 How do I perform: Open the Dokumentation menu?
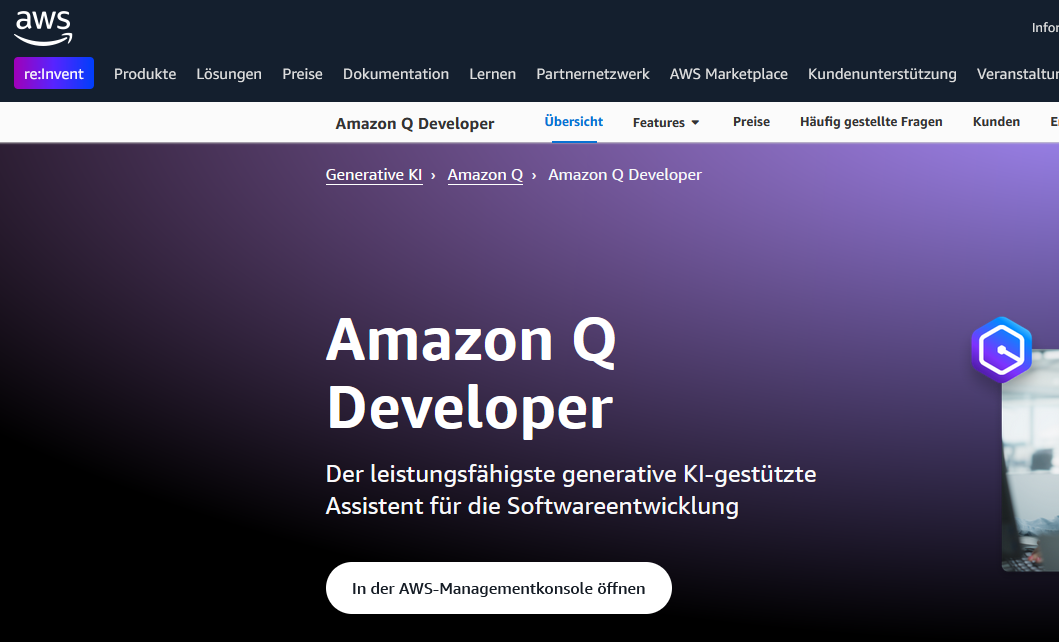396,74
